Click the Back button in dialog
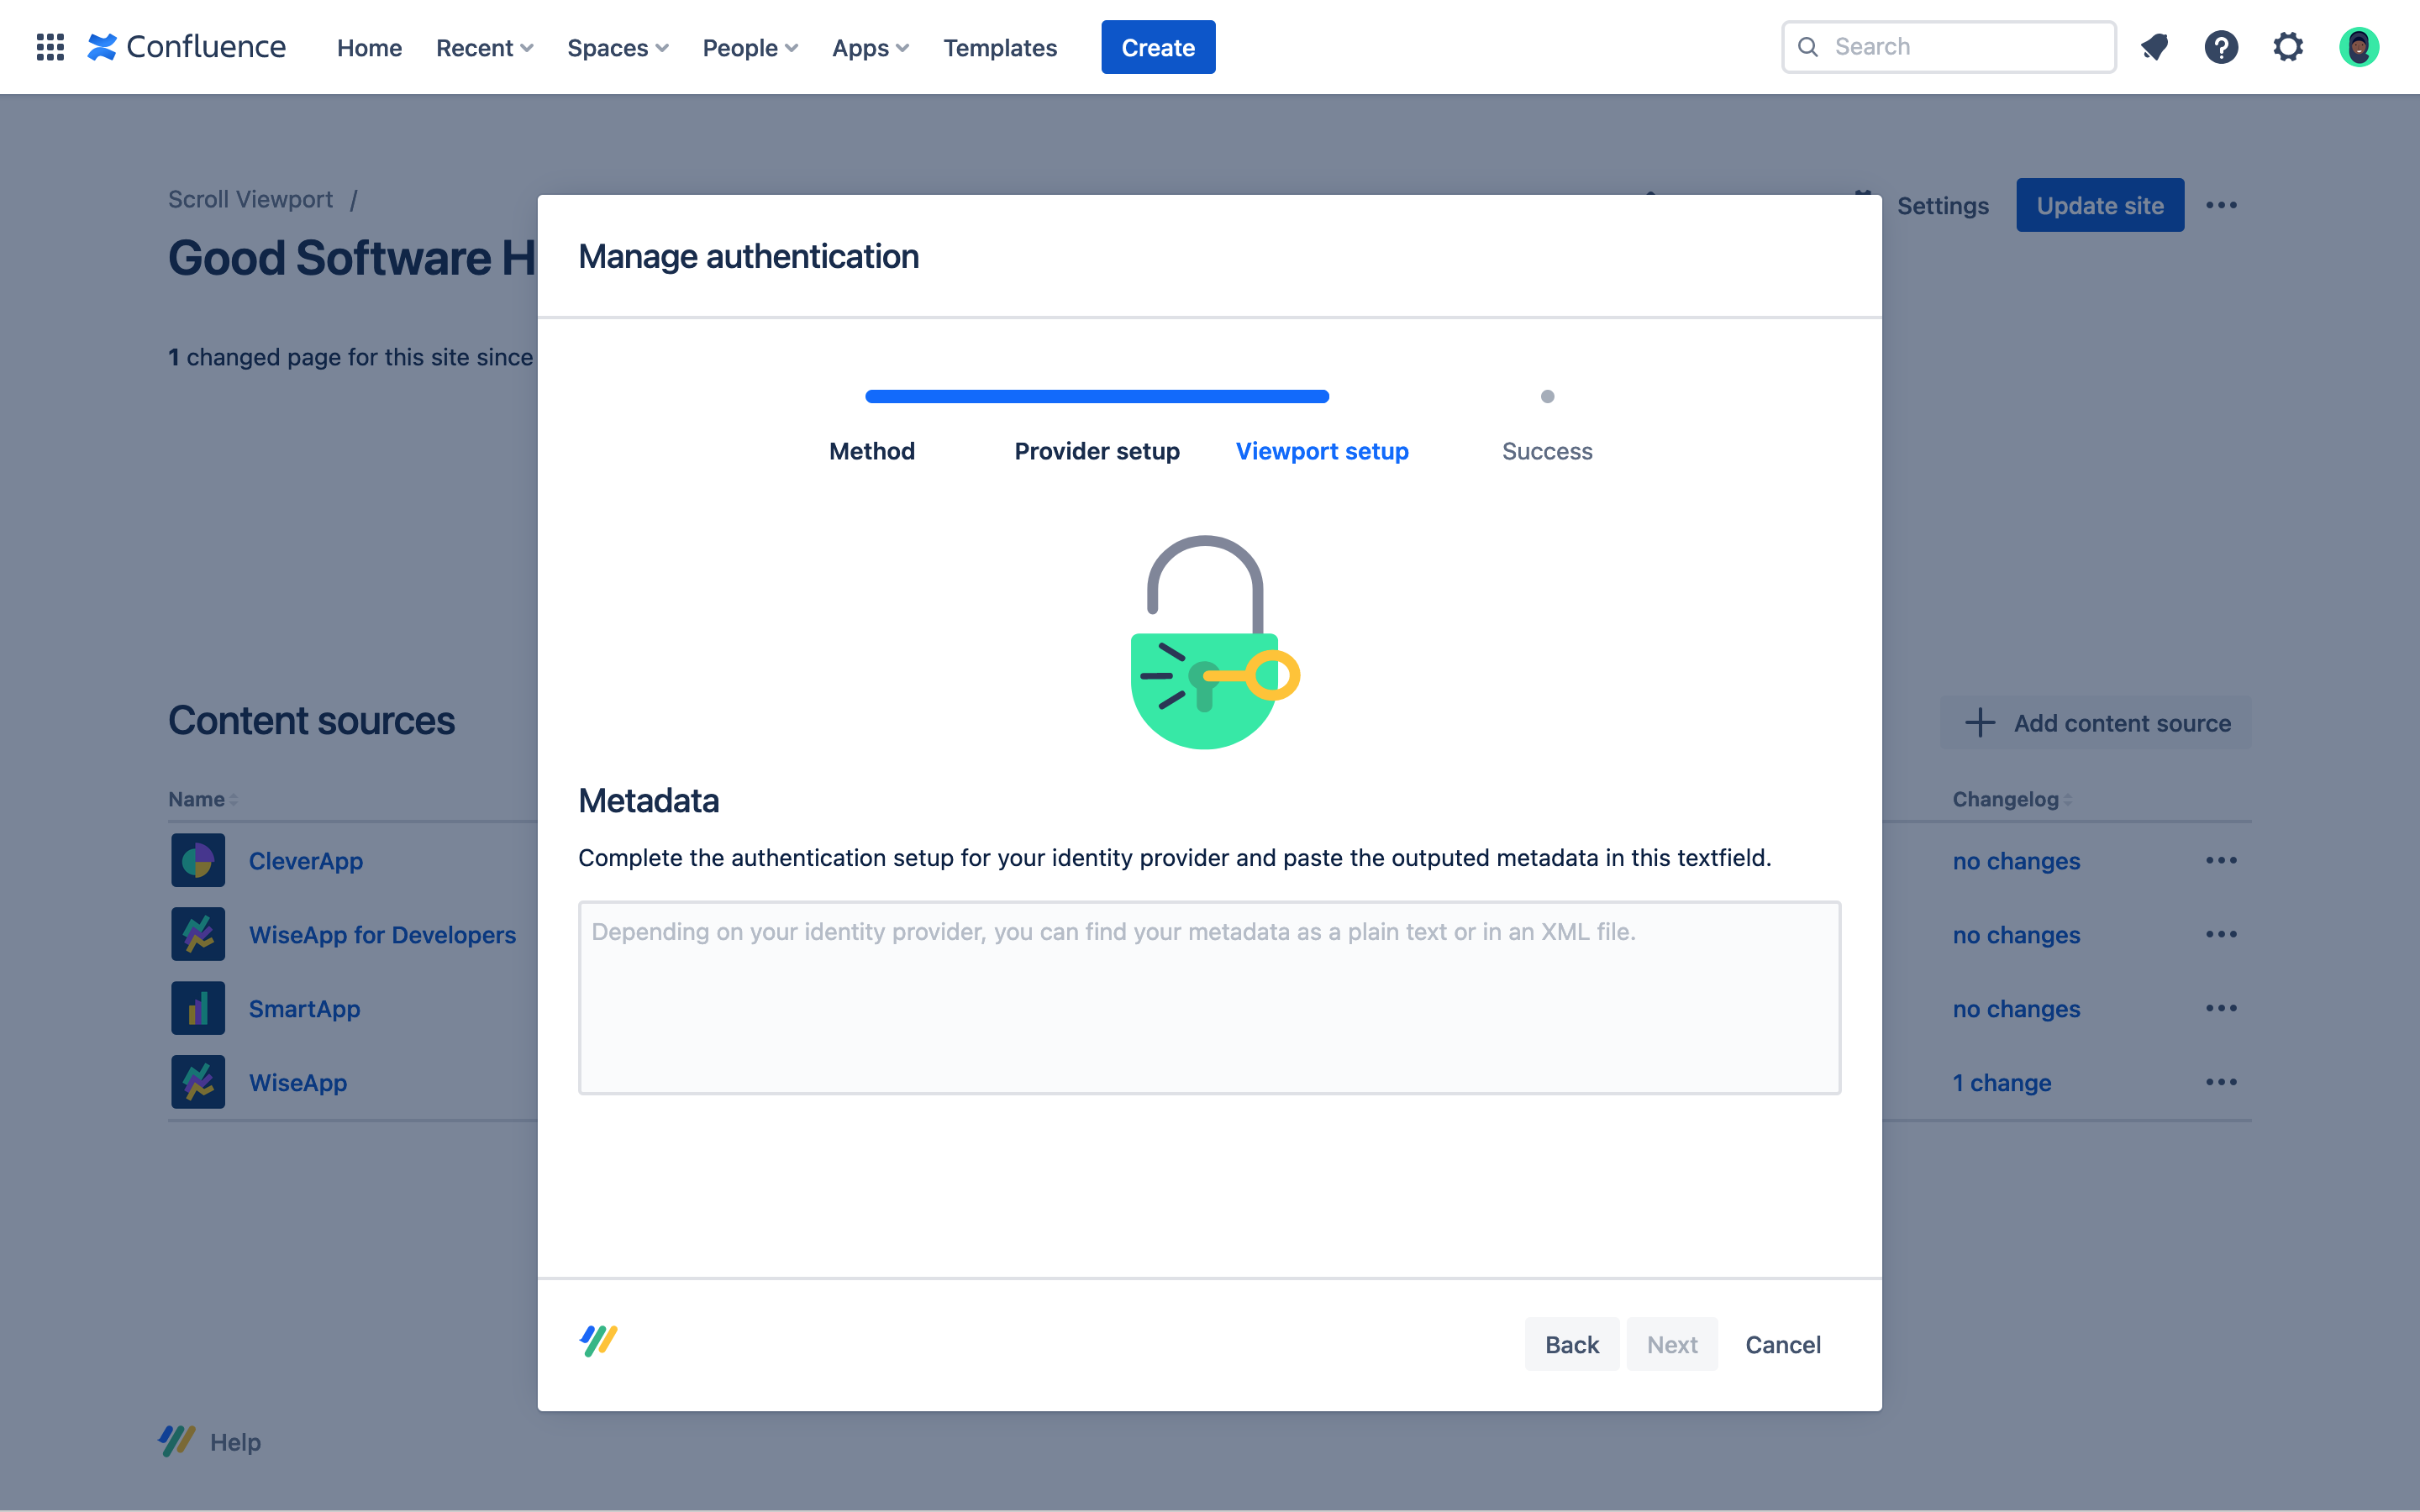The width and height of the screenshot is (2420, 1512). coord(1571,1343)
